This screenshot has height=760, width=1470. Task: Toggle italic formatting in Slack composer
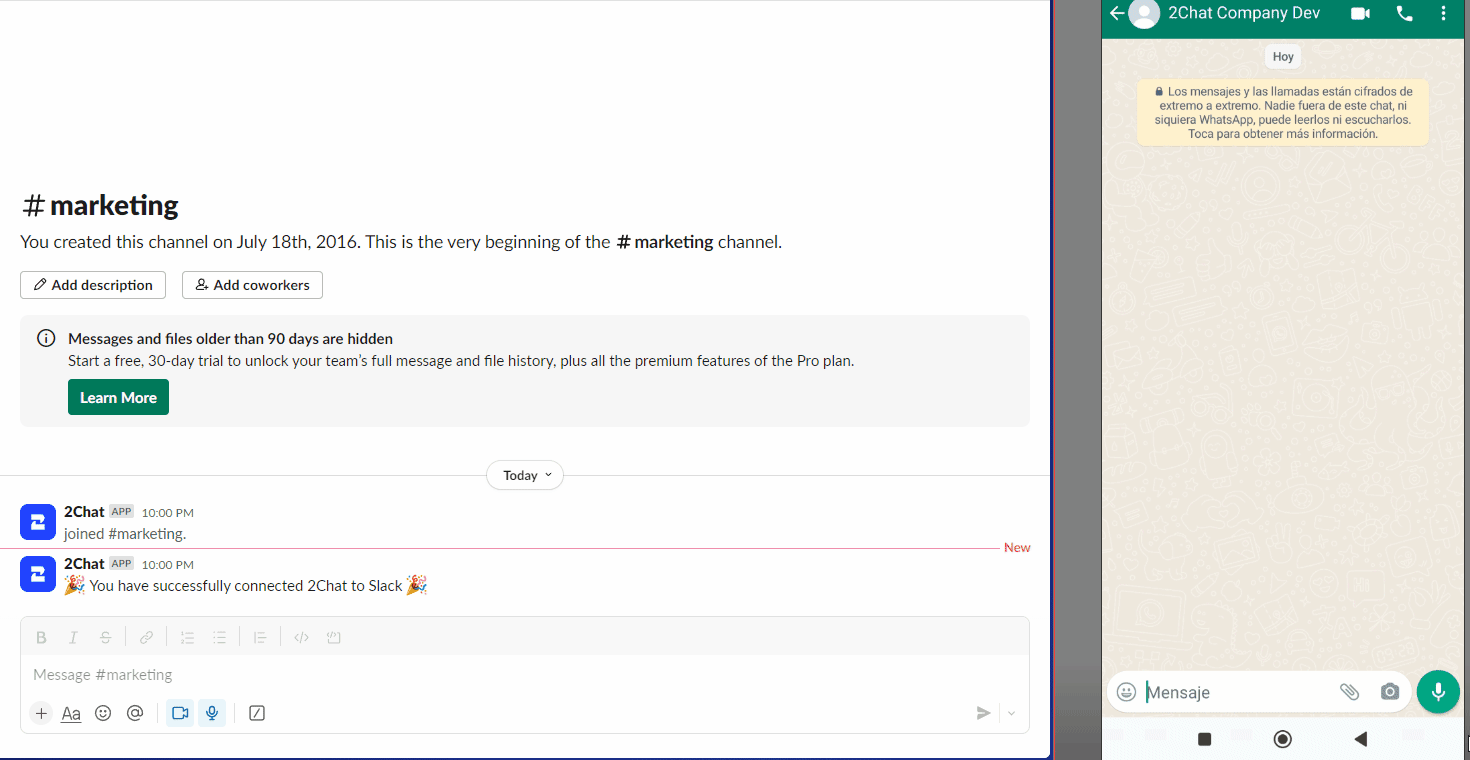[73, 637]
